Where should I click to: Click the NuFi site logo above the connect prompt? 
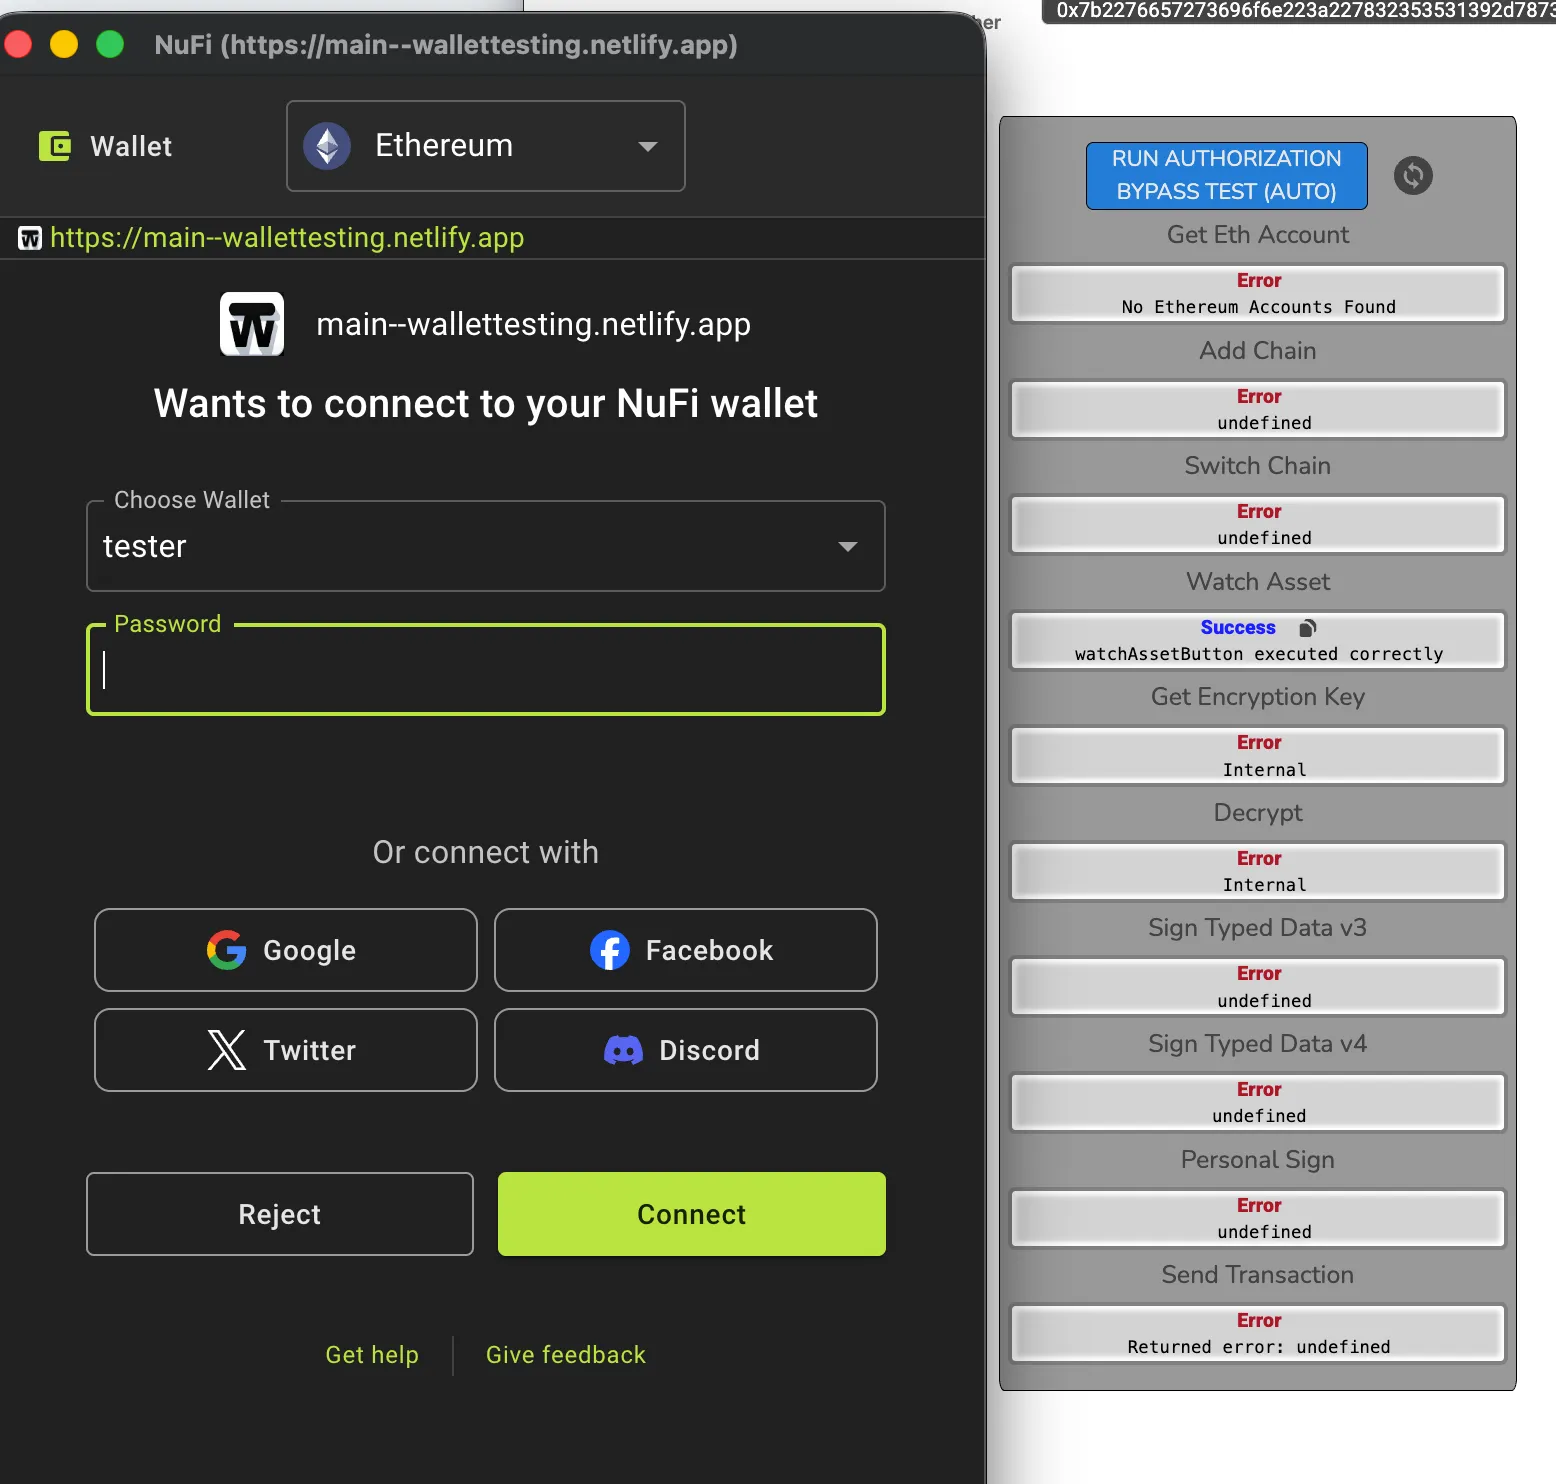coord(251,323)
